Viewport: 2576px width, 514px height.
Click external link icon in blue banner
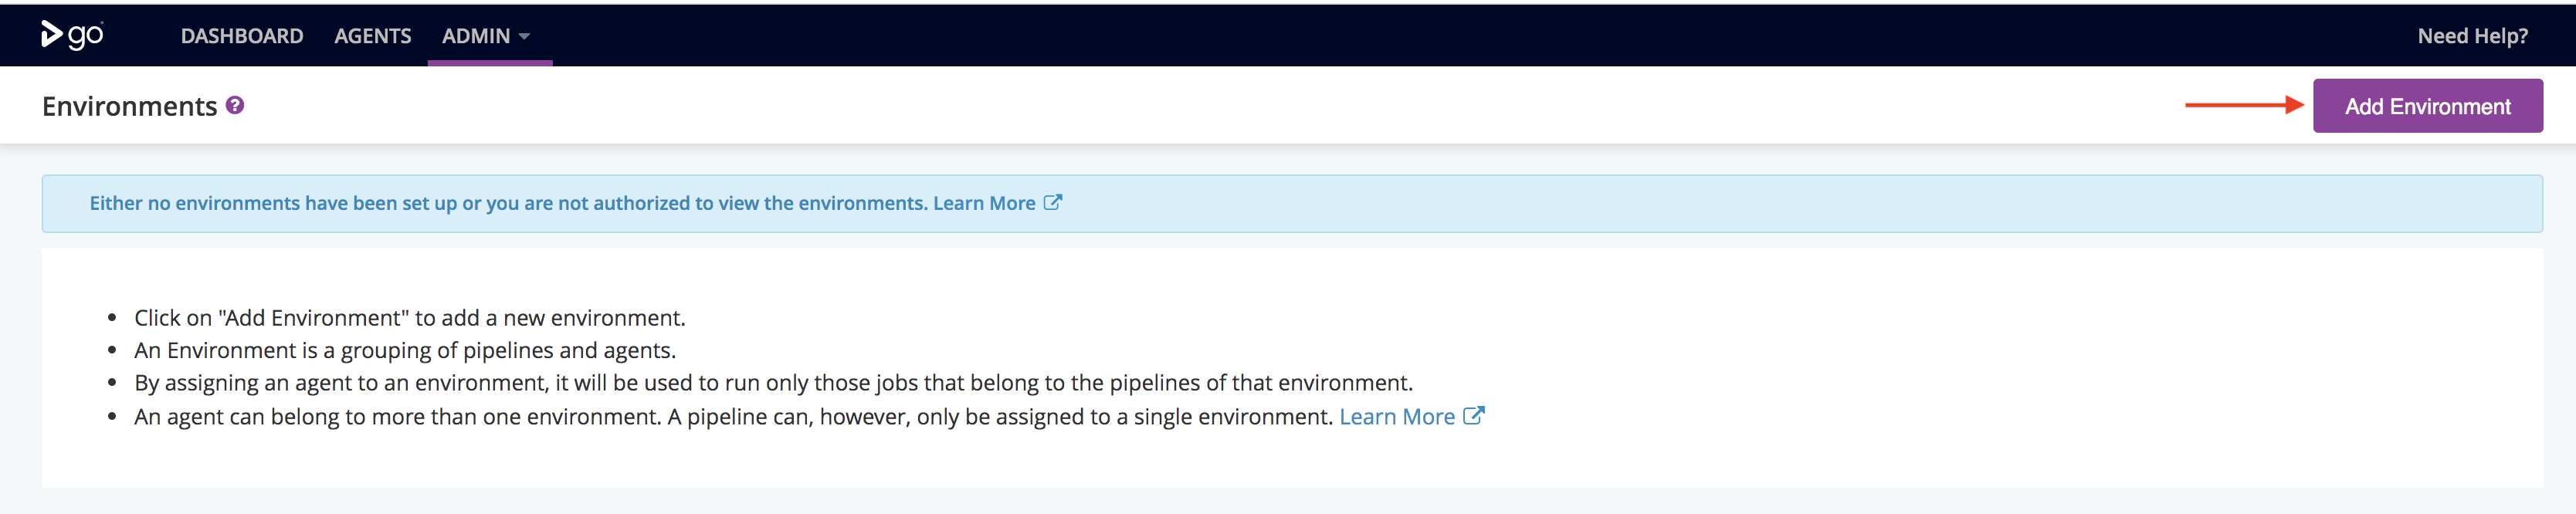[x=1052, y=202]
